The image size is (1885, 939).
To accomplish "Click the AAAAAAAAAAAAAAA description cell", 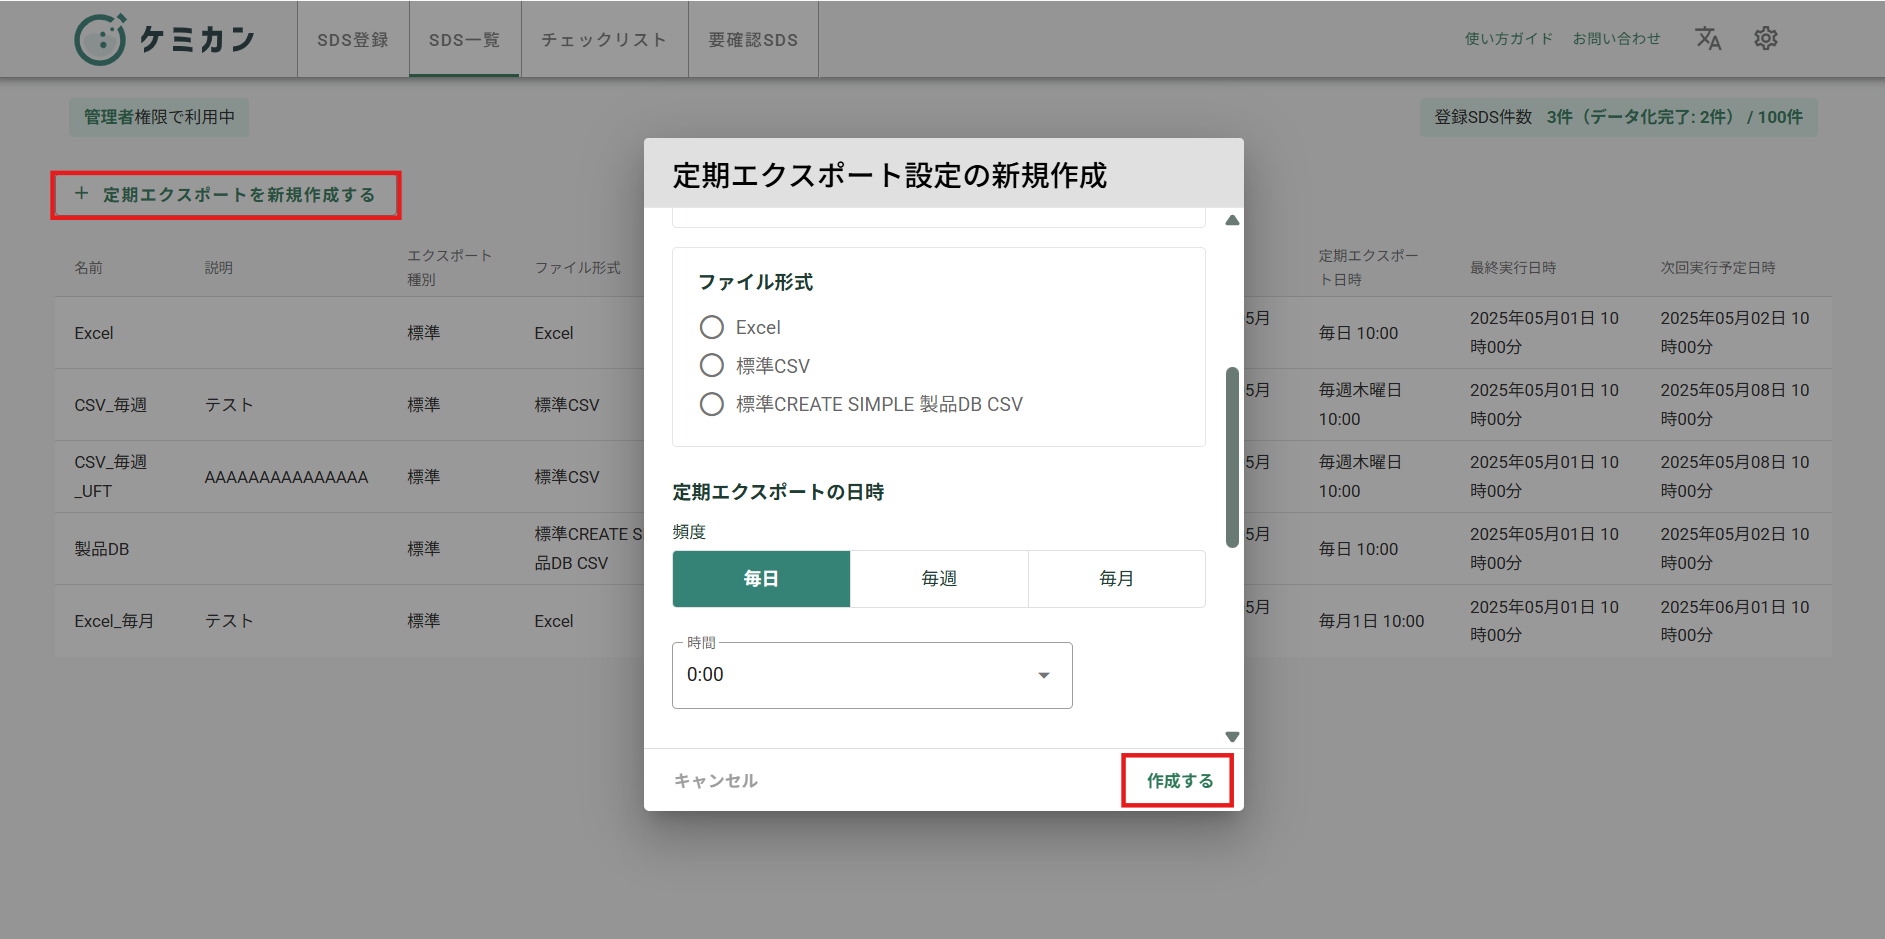I will click(x=287, y=477).
